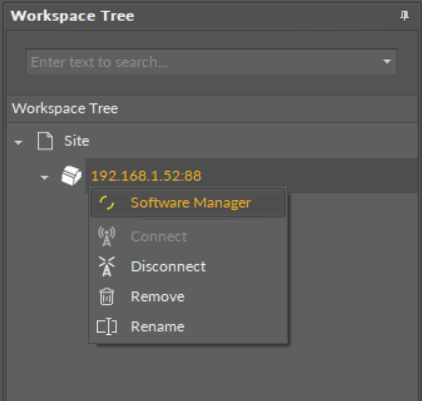Click the Disconnect antenna icon
This screenshot has height=401, width=422.
pyautogui.click(x=107, y=266)
